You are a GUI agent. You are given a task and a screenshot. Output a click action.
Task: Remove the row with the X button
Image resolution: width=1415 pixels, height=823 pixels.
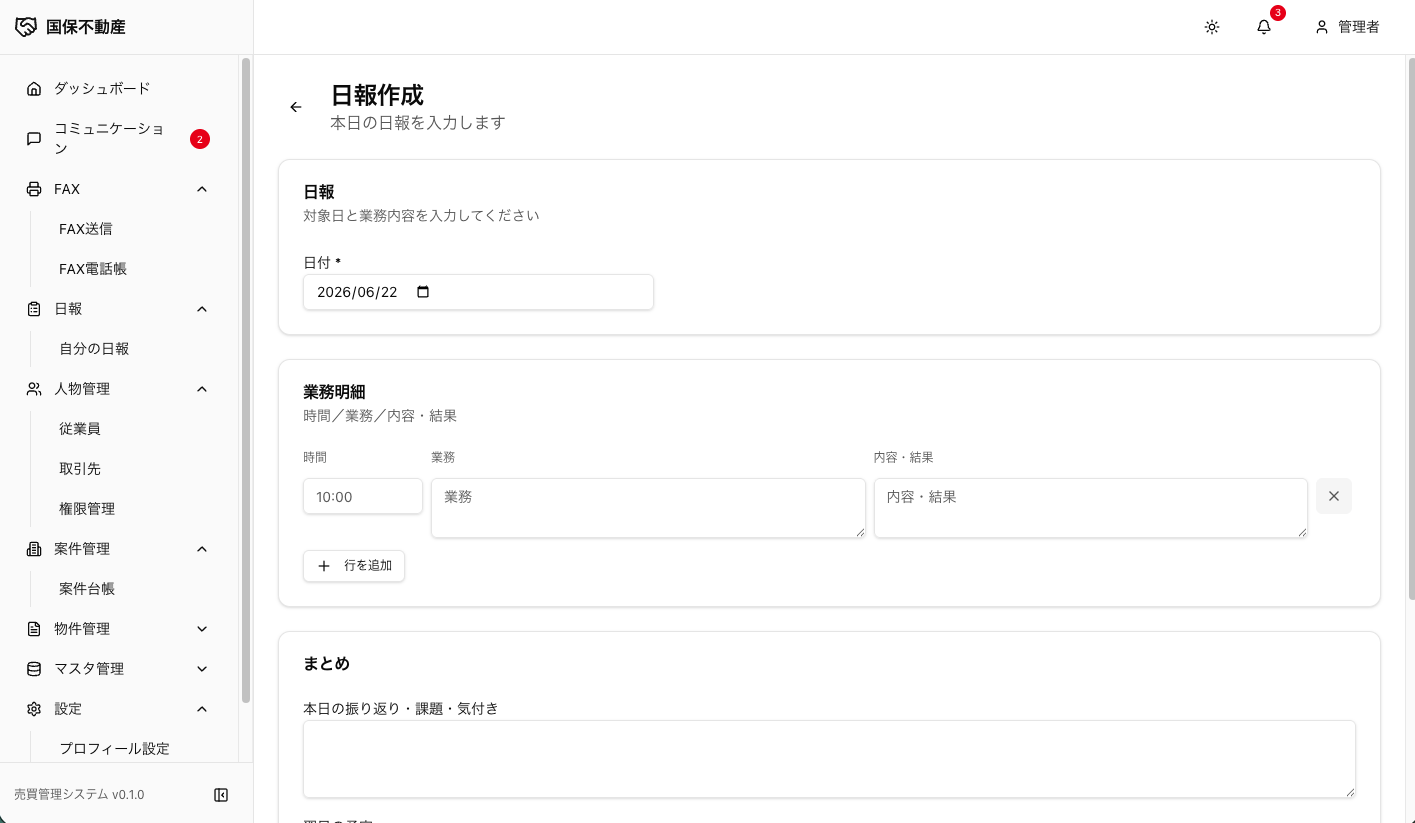pos(1334,496)
